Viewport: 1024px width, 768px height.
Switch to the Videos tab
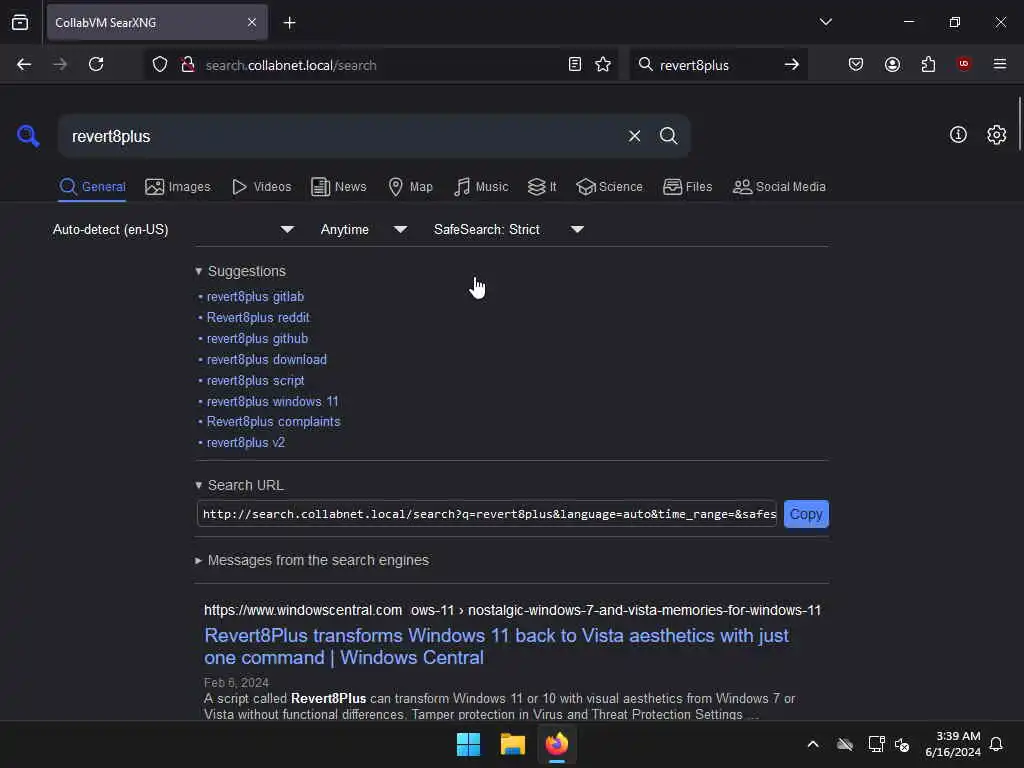[x=261, y=187]
